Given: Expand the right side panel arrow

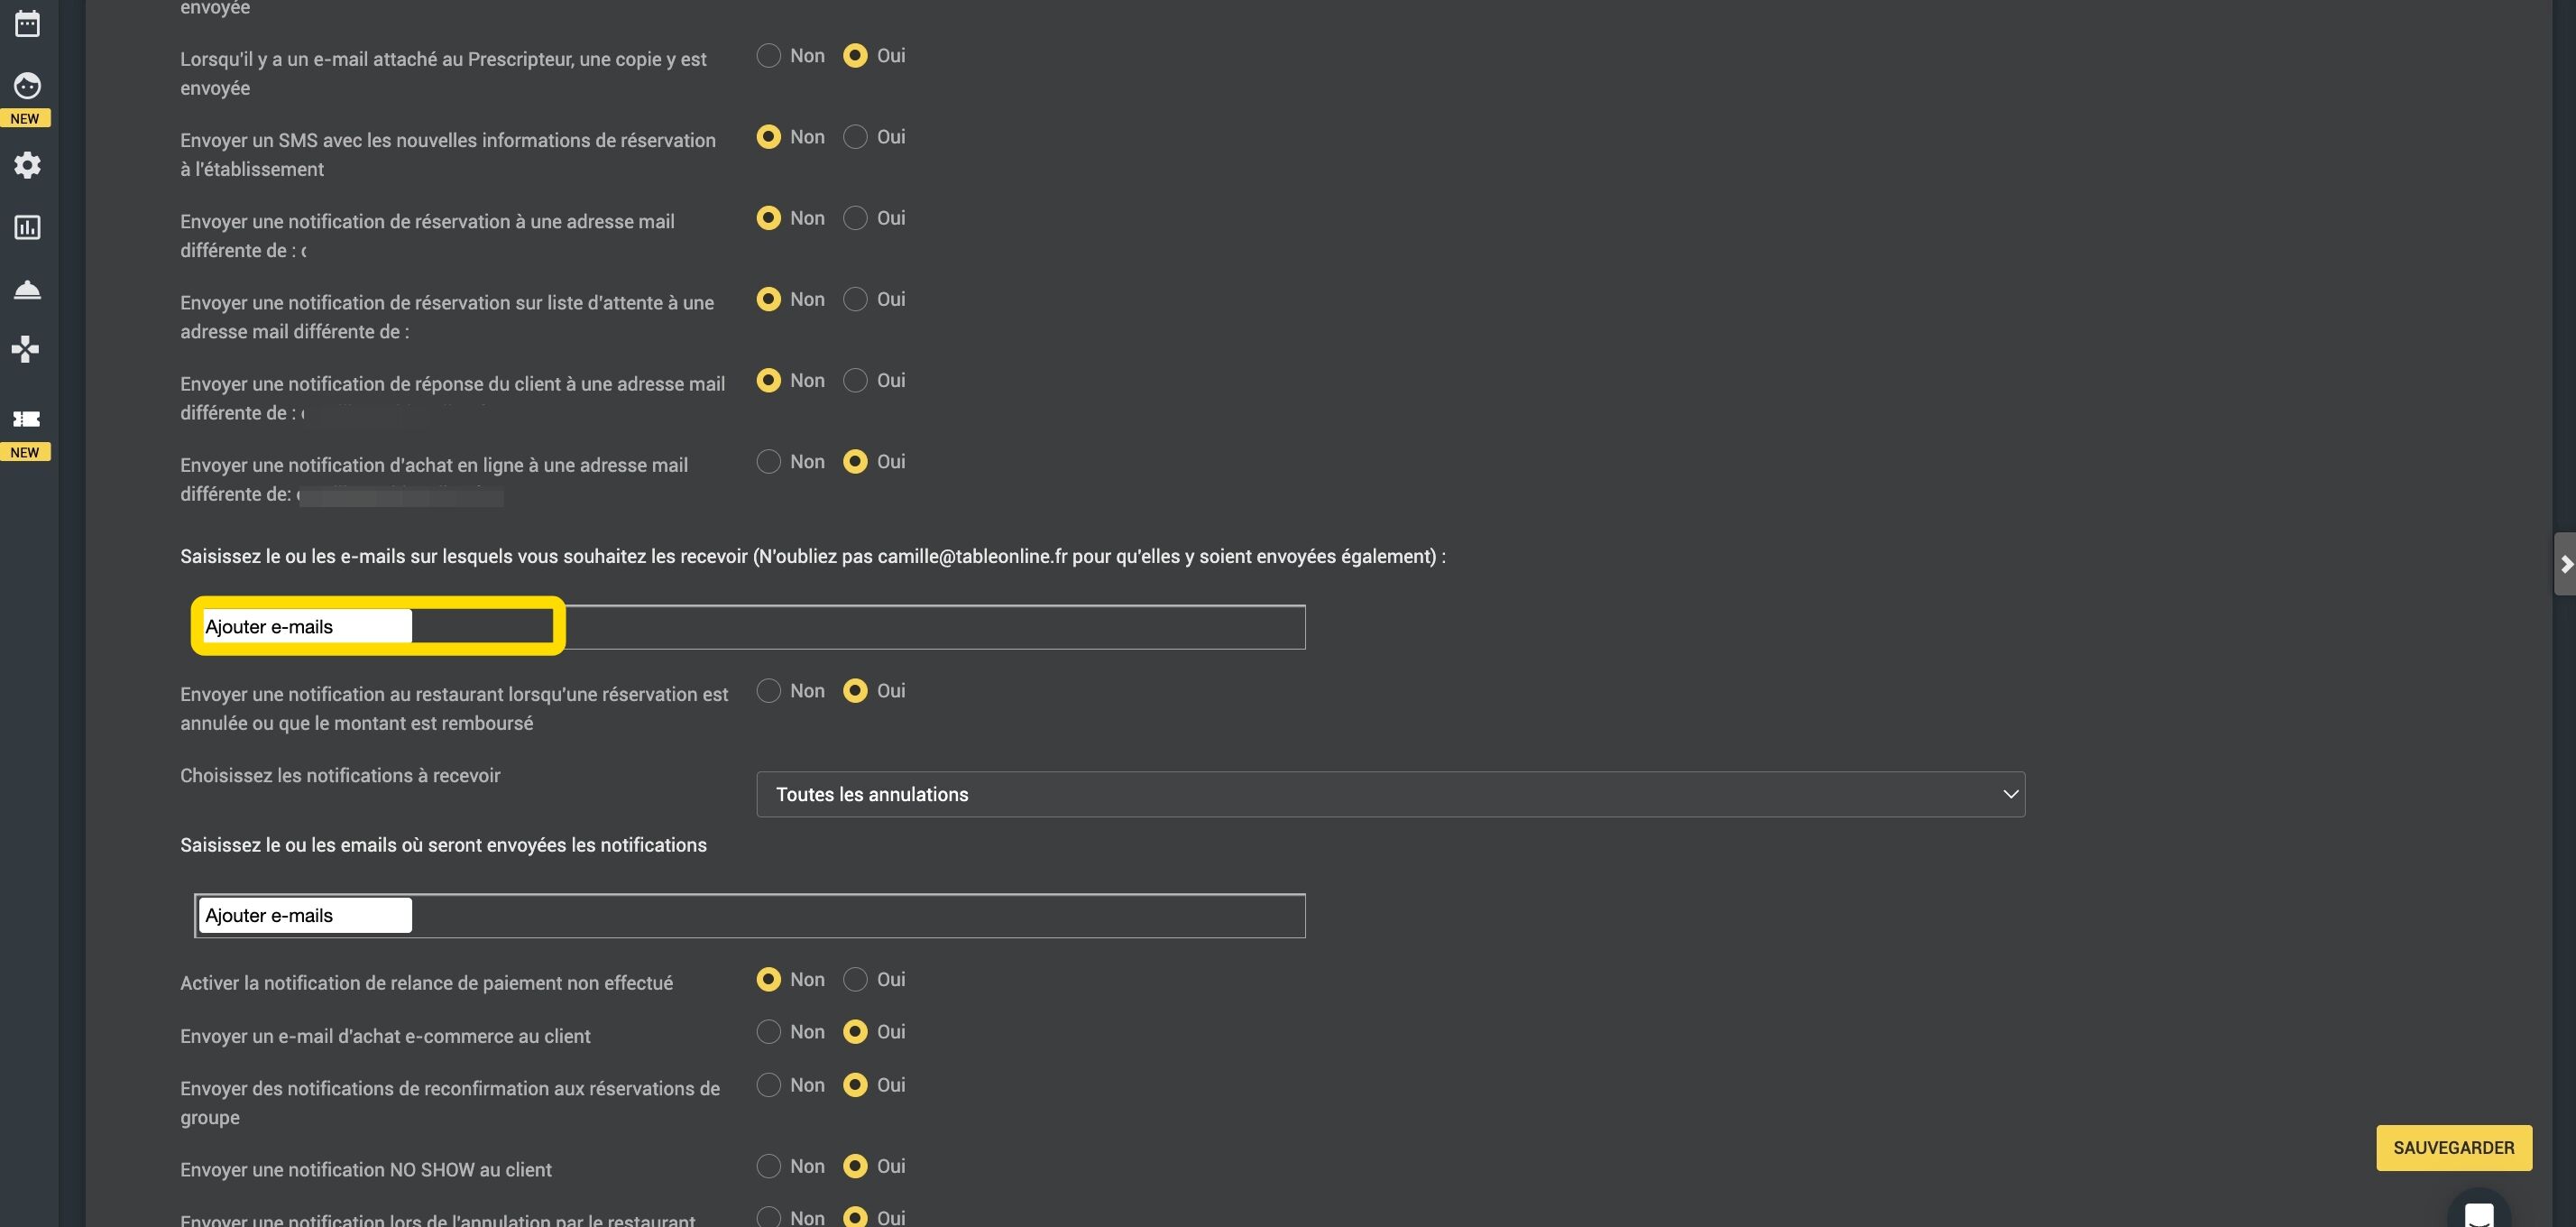Looking at the screenshot, I should [x=2565, y=565].
